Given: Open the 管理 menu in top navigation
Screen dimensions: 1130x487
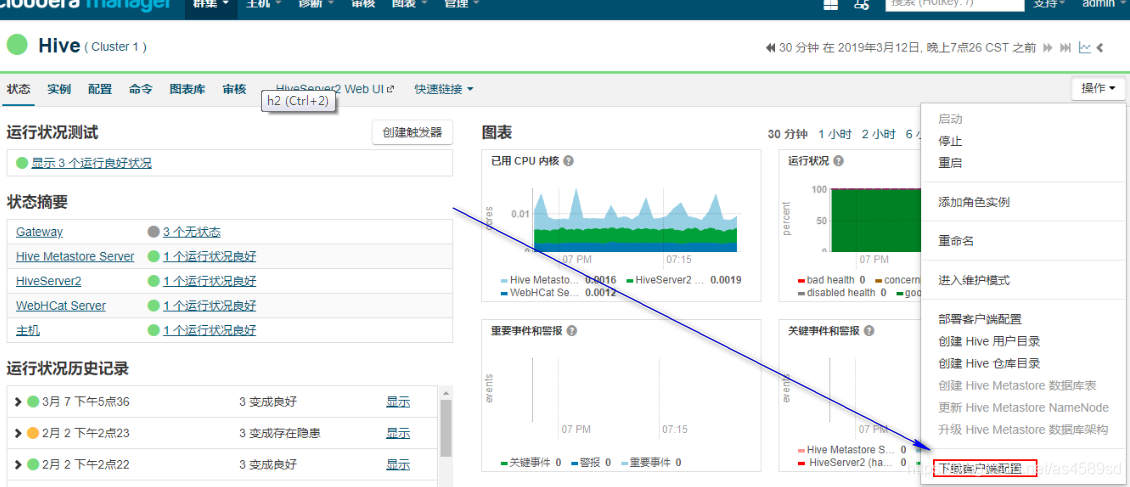Looking at the screenshot, I should click(461, 4).
